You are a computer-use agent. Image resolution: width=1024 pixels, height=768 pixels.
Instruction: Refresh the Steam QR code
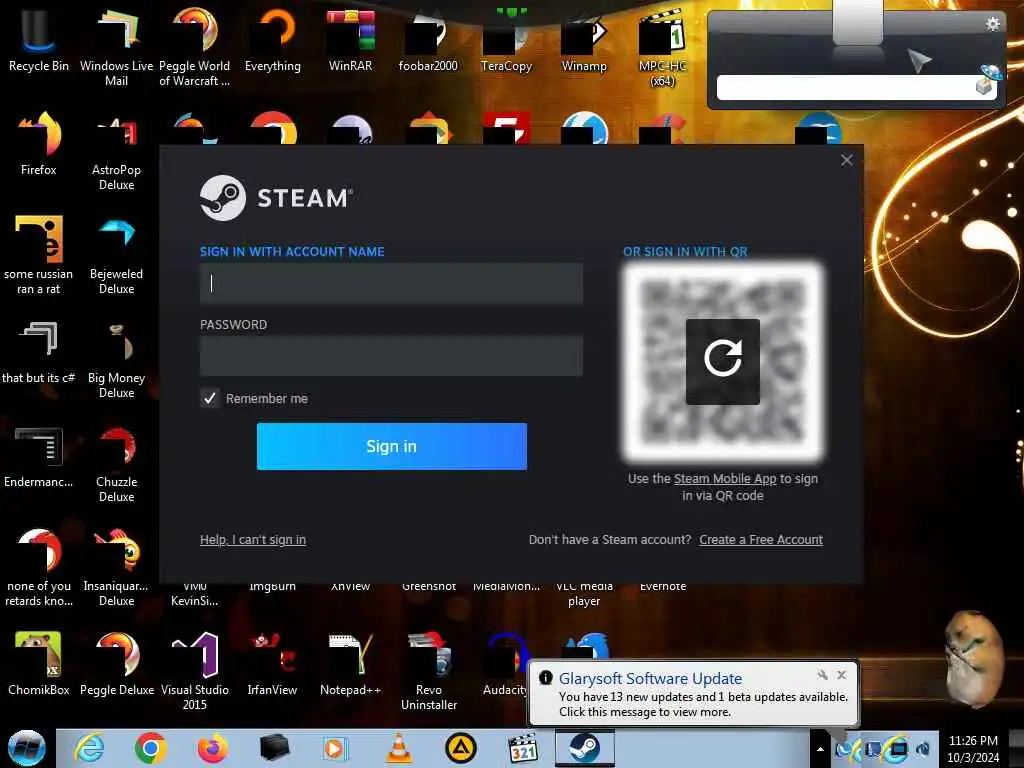point(722,361)
